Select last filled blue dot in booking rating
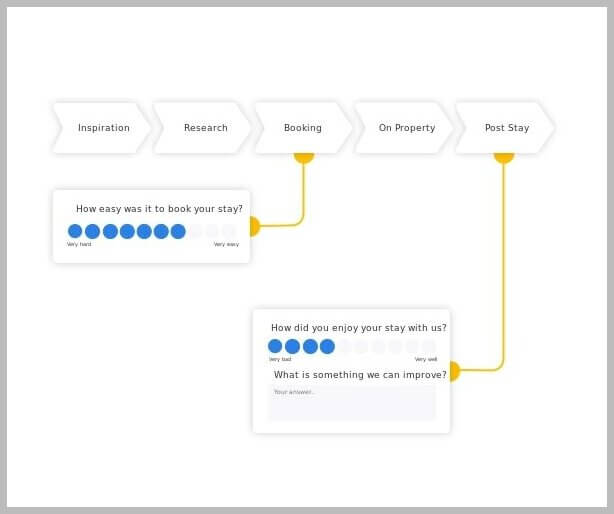The width and height of the screenshot is (614, 514). pos(178,231)
